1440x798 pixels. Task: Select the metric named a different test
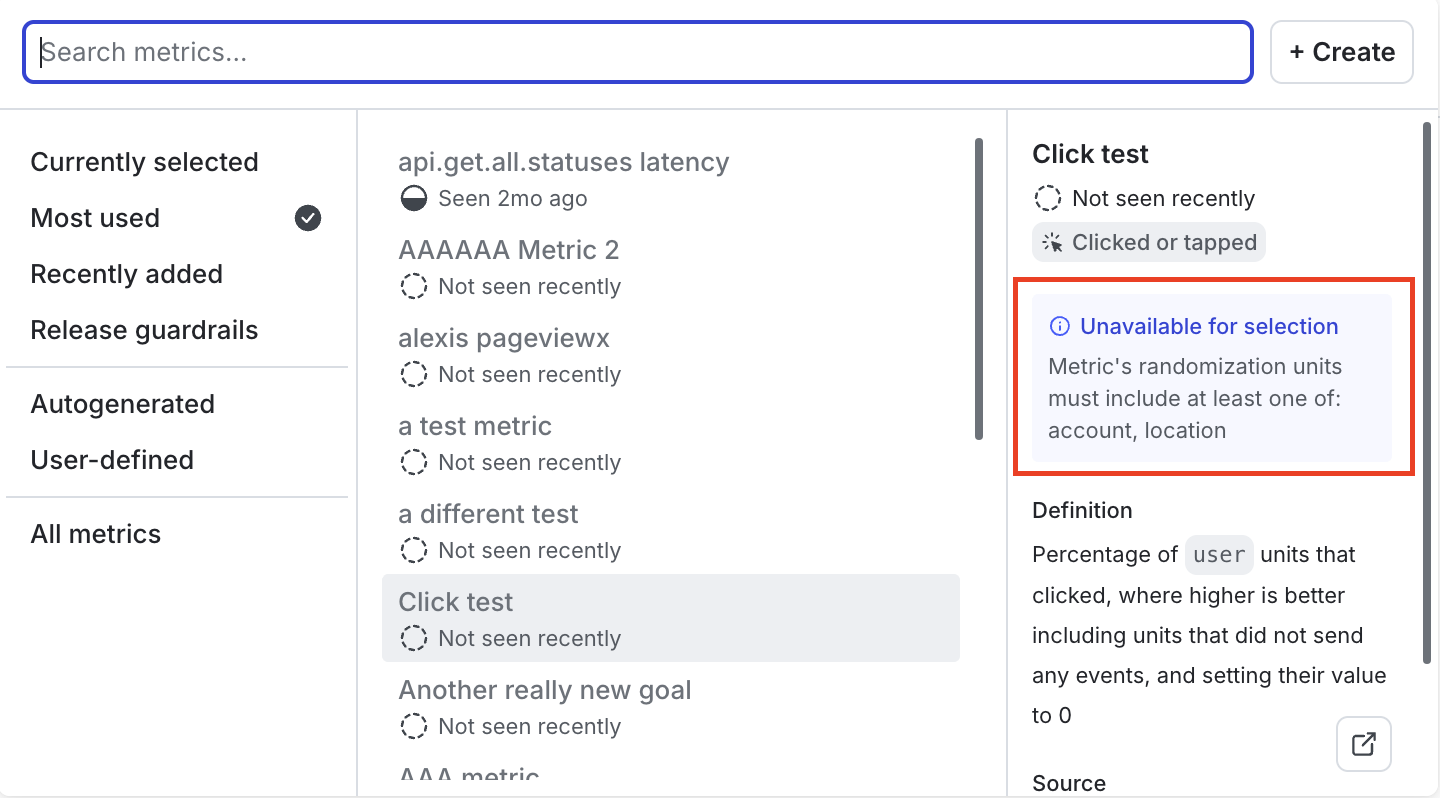pos(488,513)
